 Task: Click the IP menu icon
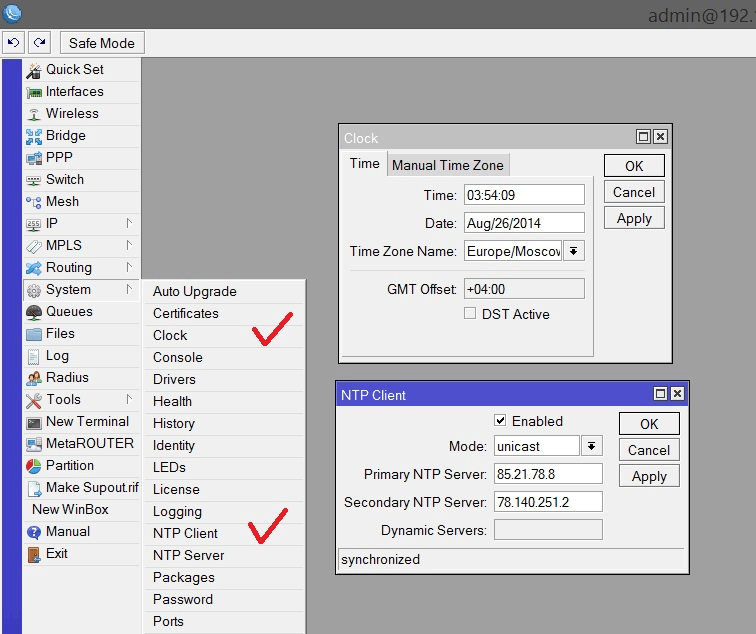pos(34,224)
